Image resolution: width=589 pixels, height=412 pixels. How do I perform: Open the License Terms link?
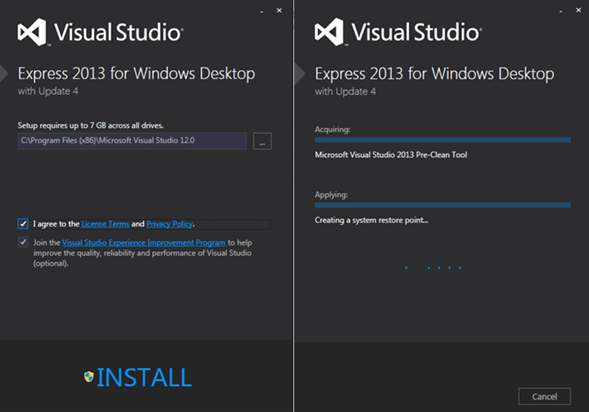(x=105, y=224)
